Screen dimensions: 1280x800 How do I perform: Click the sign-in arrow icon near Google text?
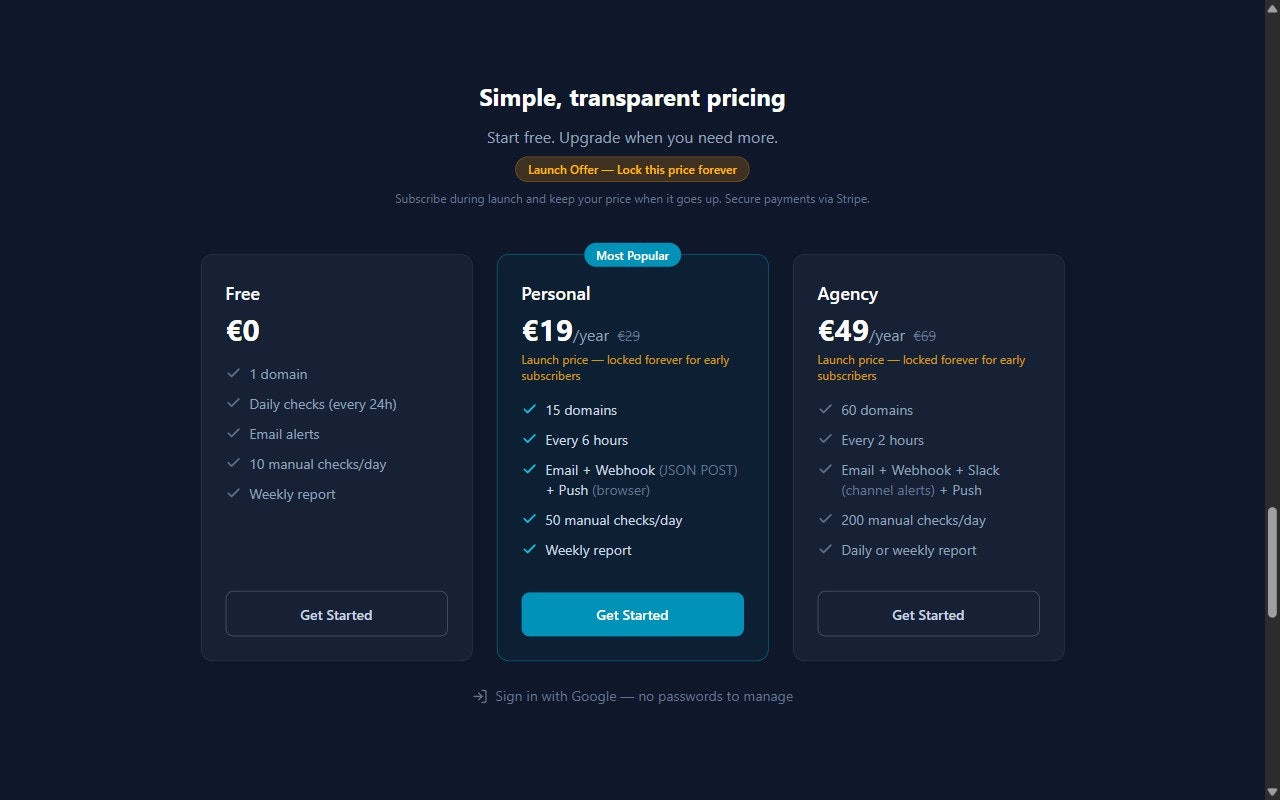(480, 696)
